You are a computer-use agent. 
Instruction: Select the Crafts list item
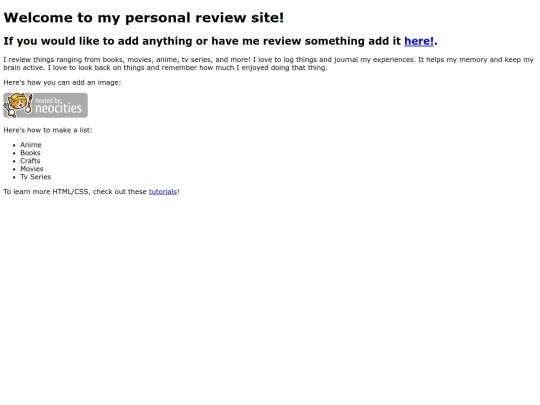point(30,161)
